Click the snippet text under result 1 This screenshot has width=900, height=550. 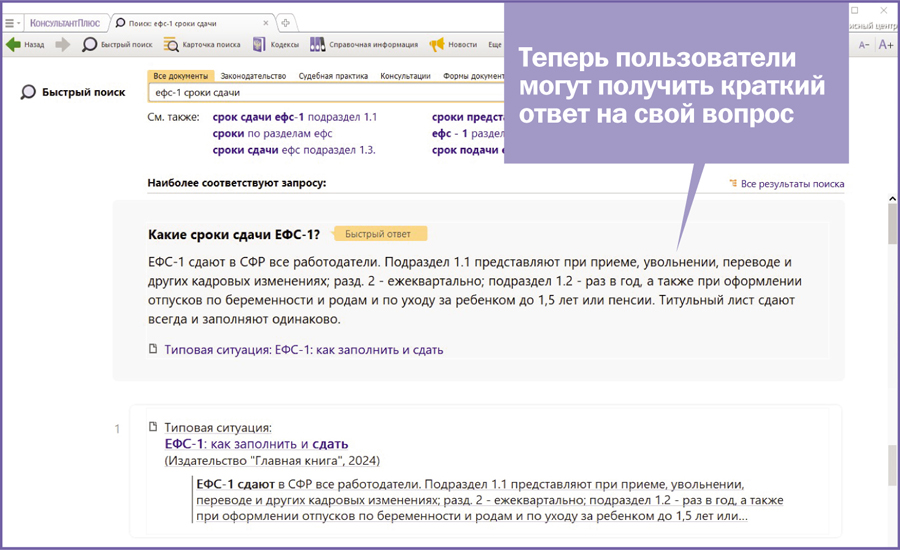pyautogui.click(x=490, y=500)
